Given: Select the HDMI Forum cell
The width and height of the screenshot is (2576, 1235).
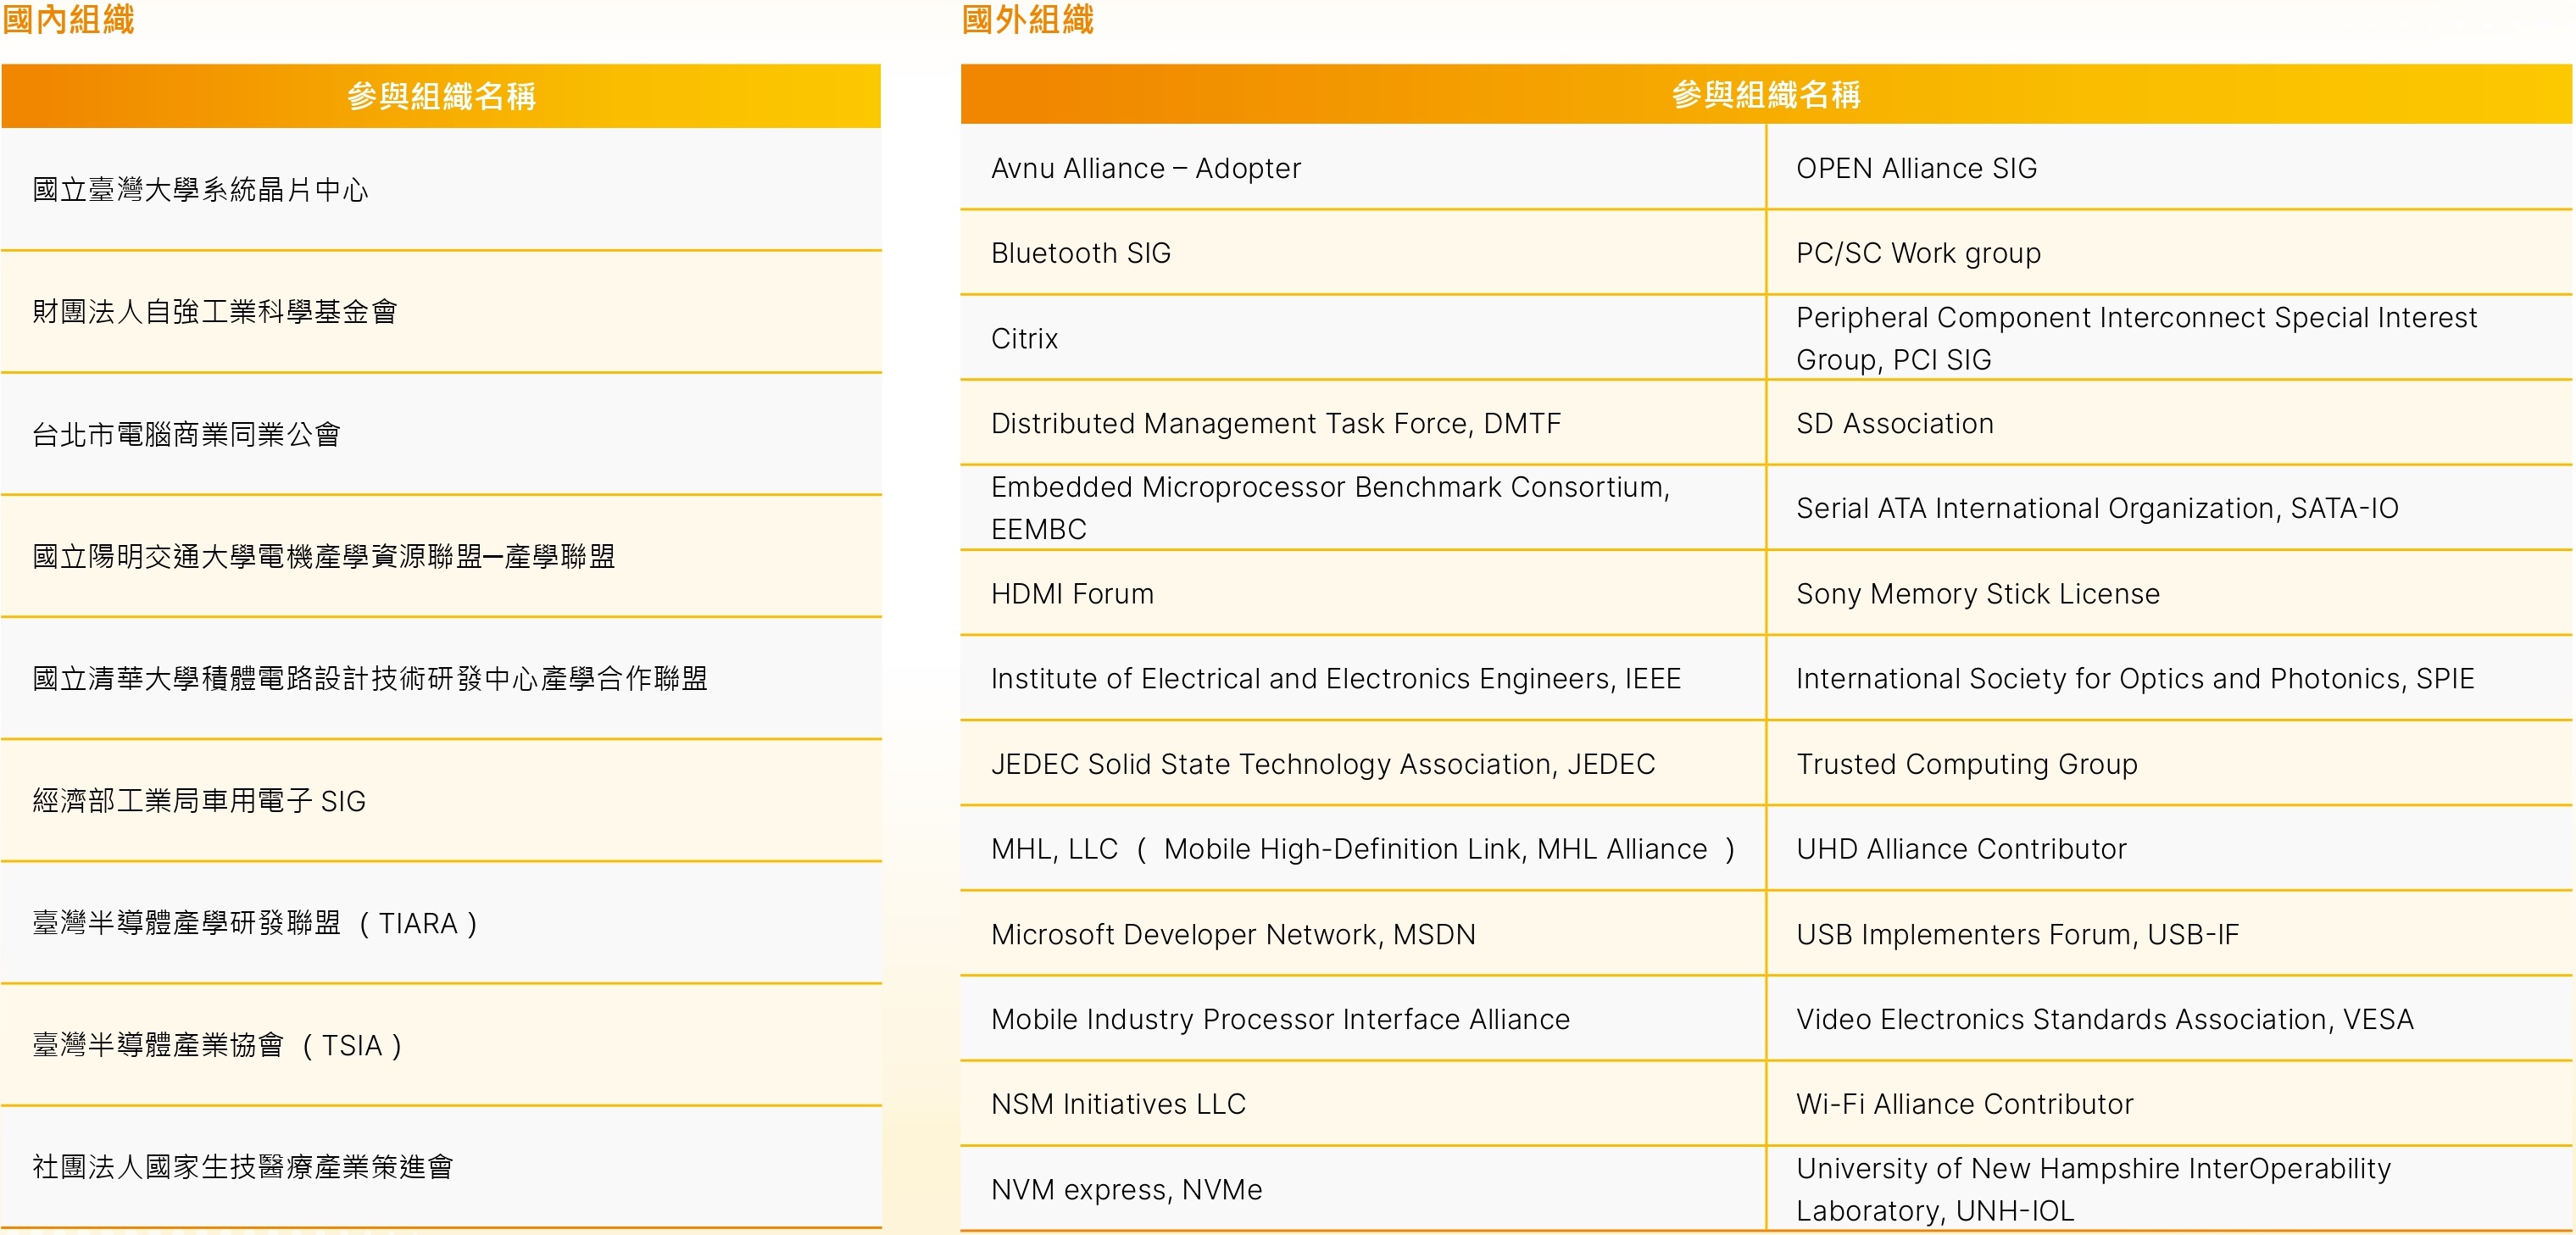Looking at the screenshot, I should coord(1363,593).
